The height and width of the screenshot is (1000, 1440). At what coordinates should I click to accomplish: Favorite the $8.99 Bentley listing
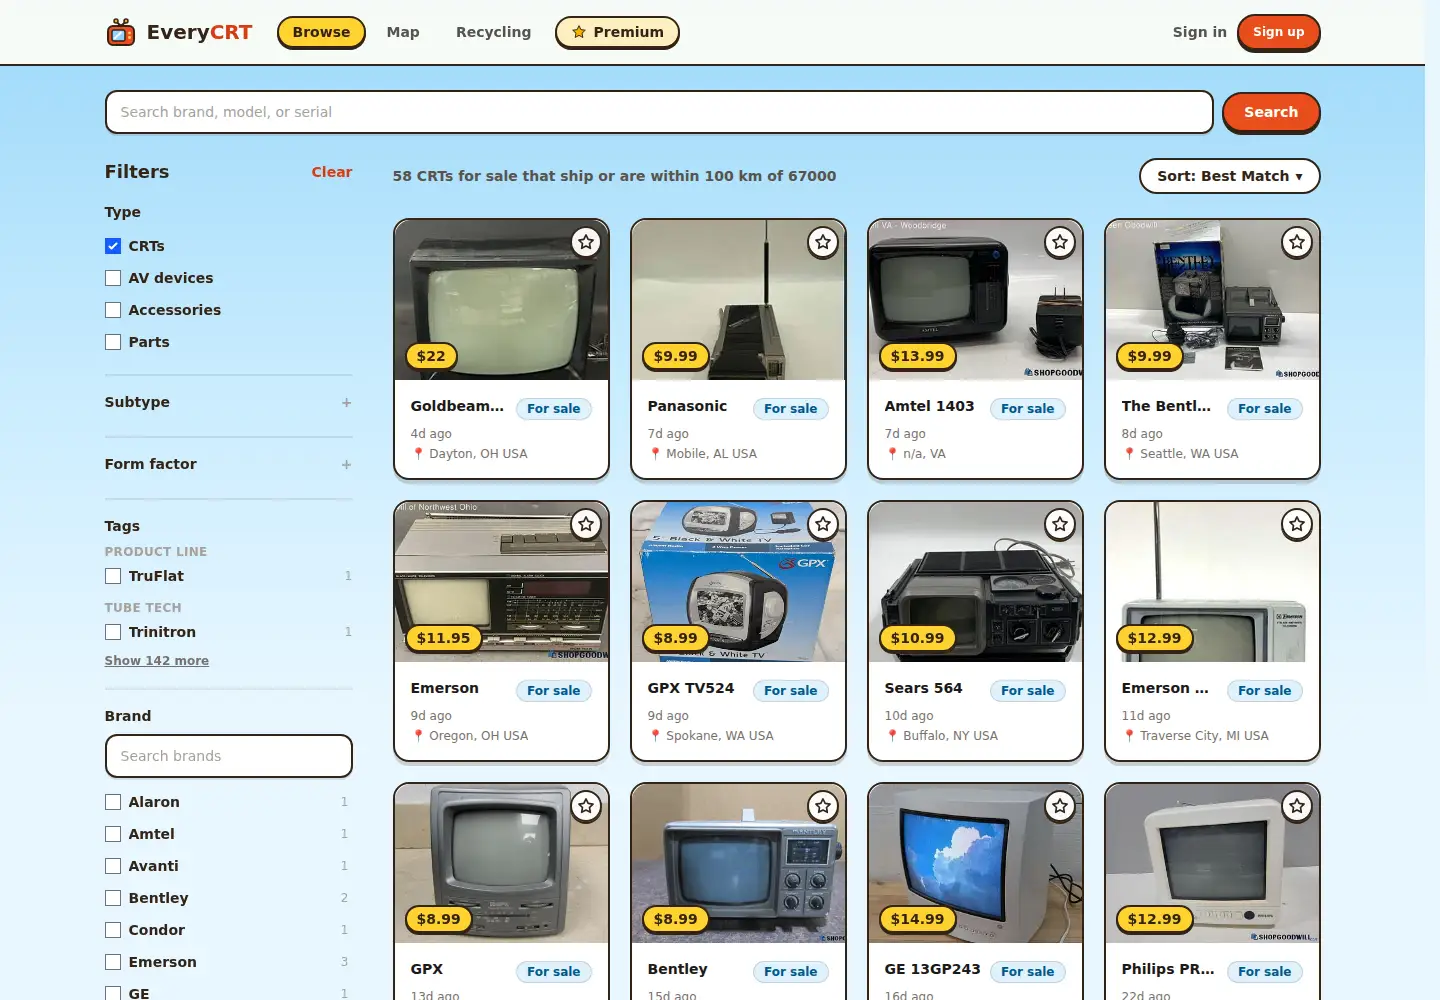823,806
